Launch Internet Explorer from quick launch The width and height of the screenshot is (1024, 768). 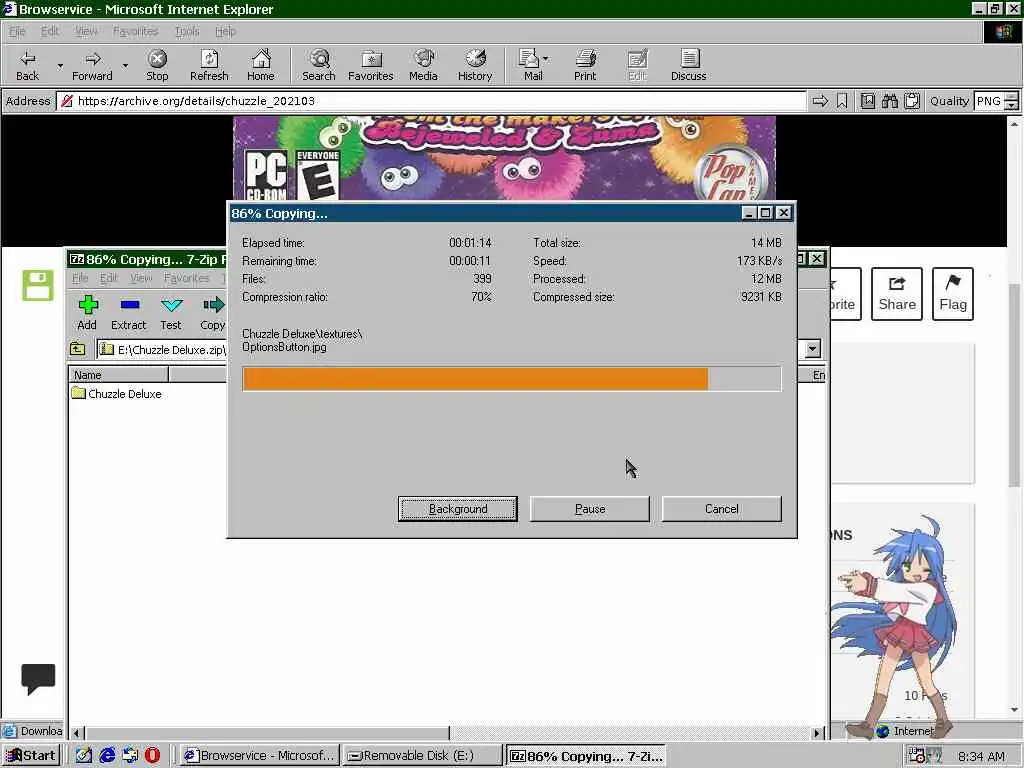coord(107,755)
